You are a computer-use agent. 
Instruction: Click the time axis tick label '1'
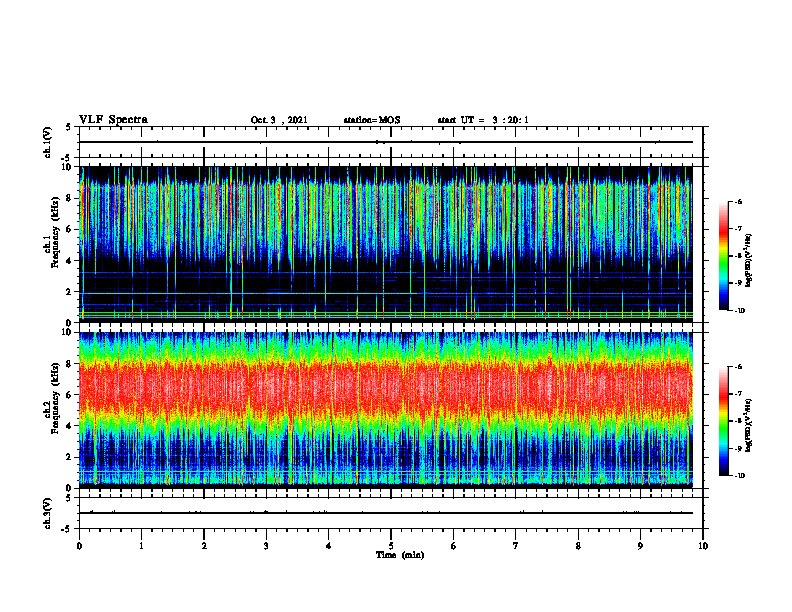[141, 546]
